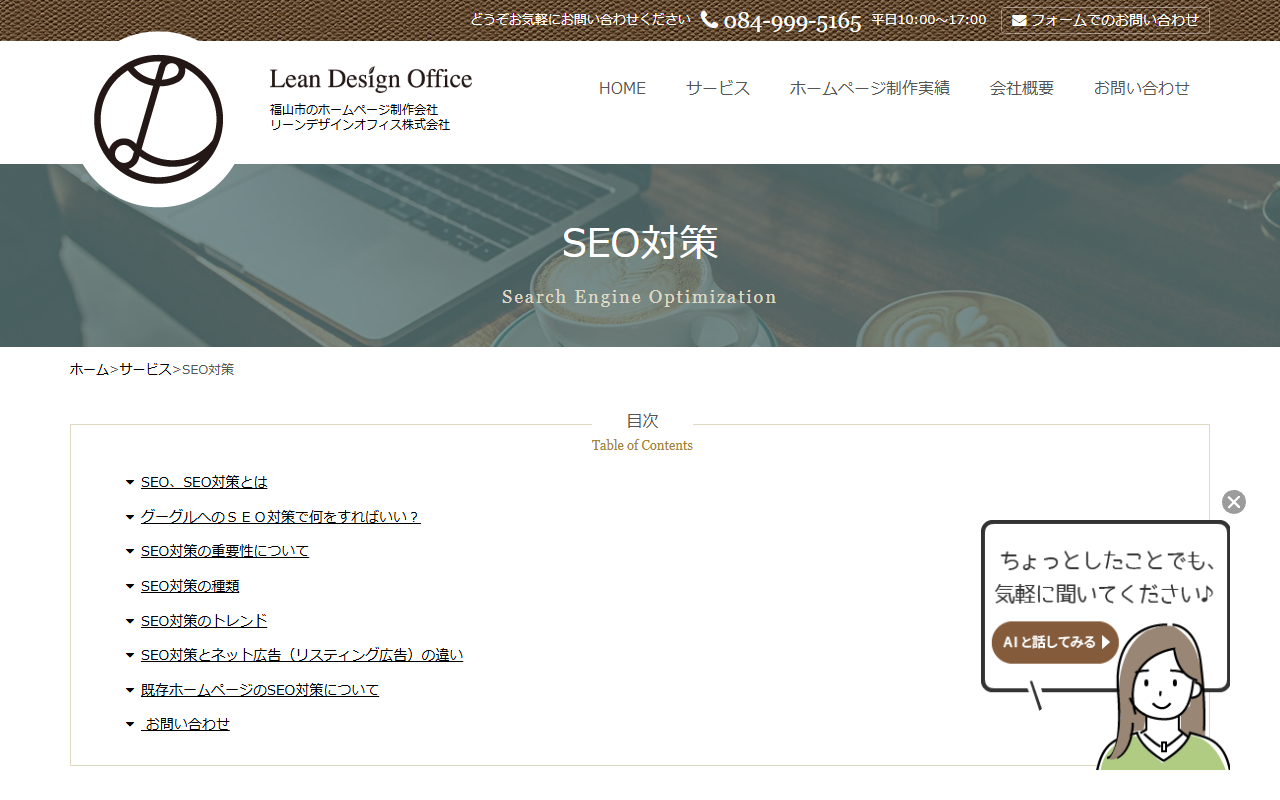This screenshot has height=800, width=1280.
Task: Open the HOME menu item
Action: pos(622,88)
